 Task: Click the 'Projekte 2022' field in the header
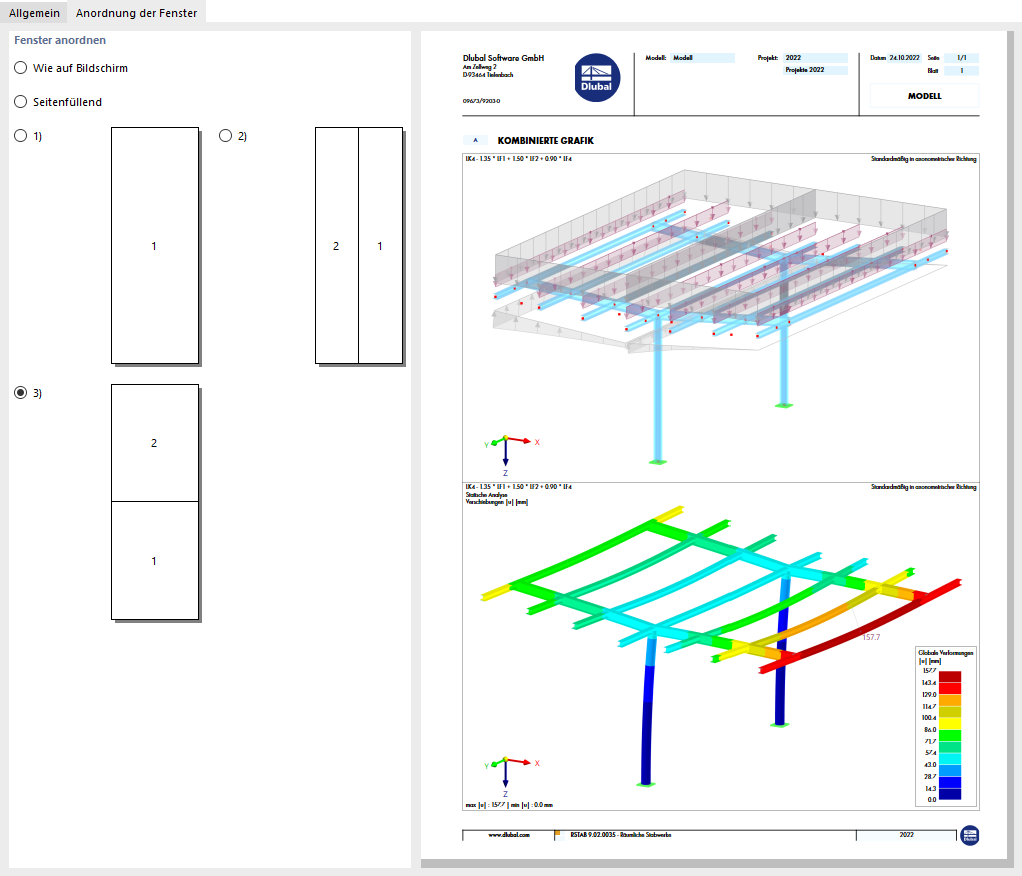[x=815, y=70]
